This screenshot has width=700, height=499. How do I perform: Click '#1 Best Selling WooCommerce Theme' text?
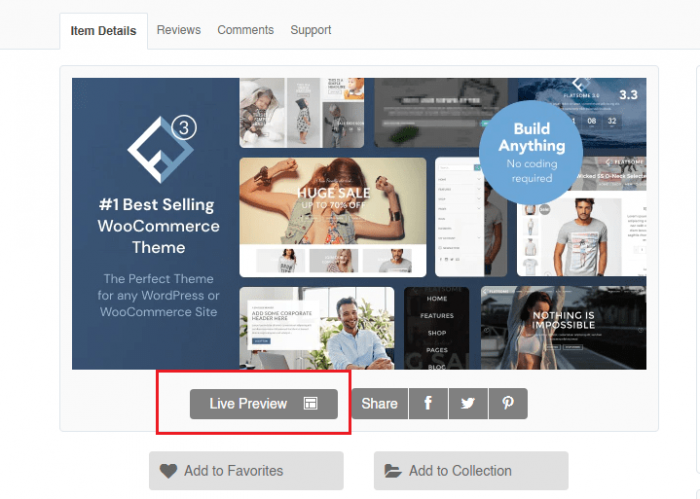158,226
